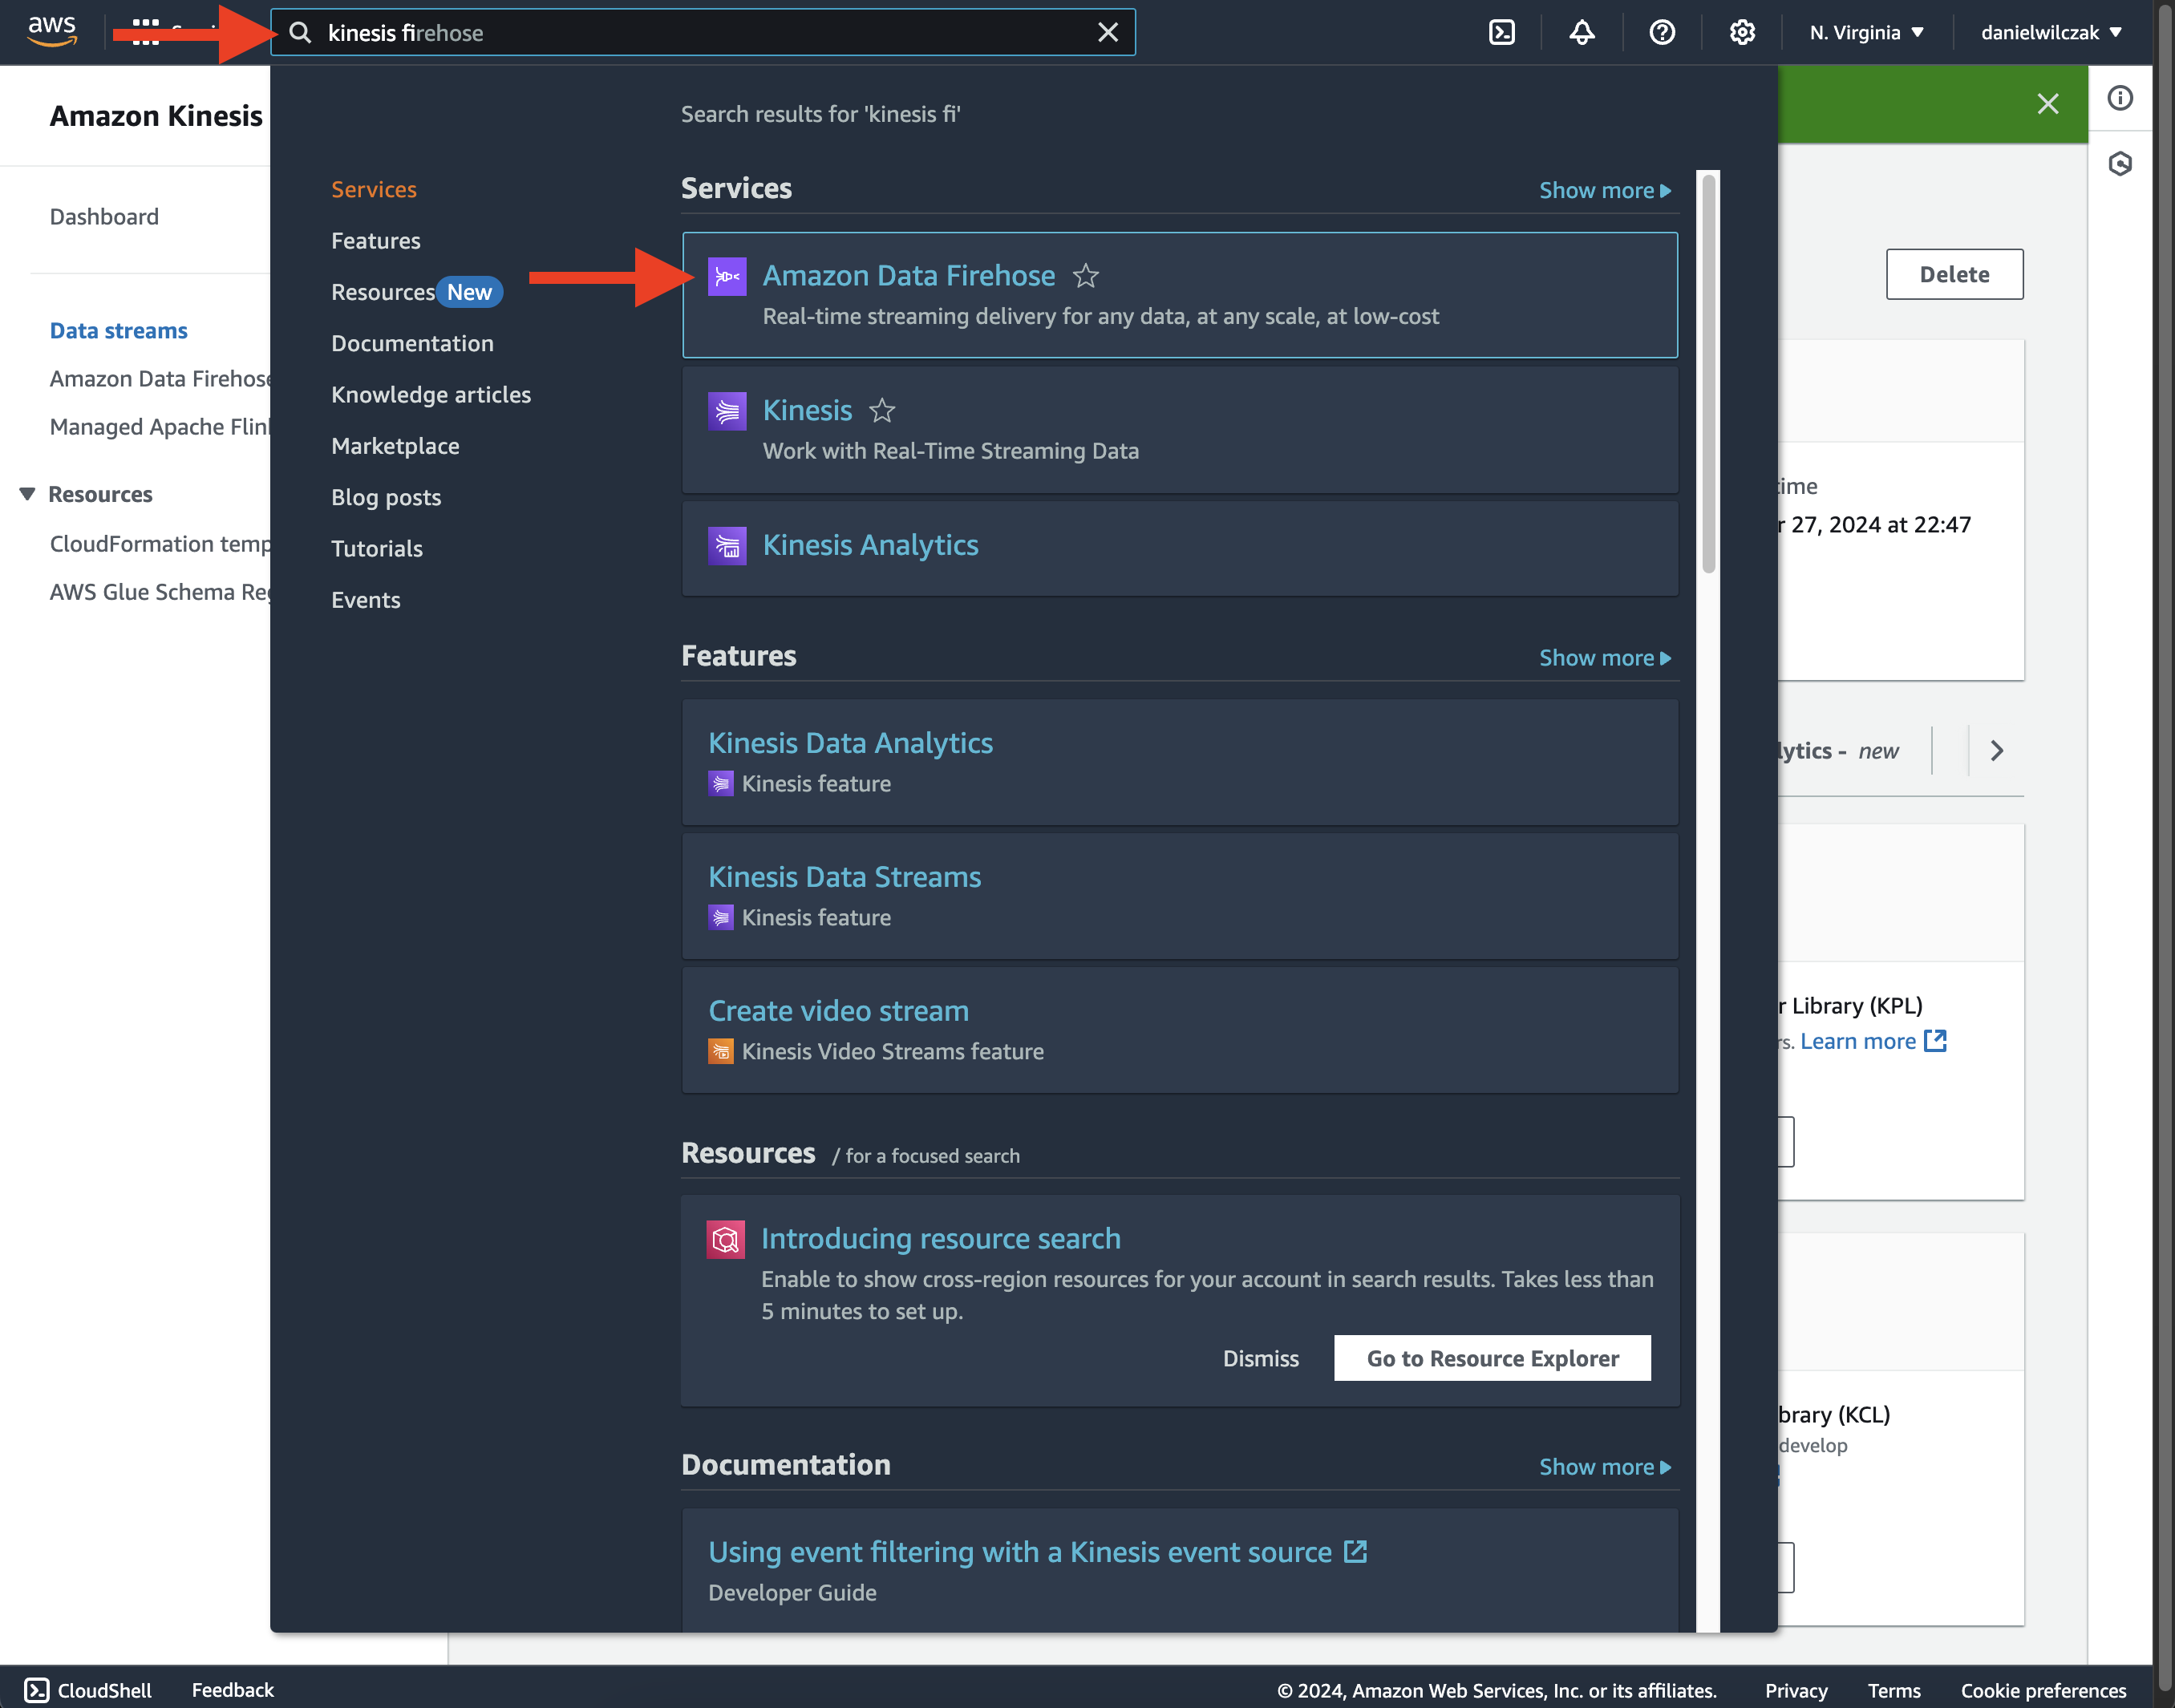The width and height of the screenshot is (2175, 1708).
Task: Select the Tutorials filter category
Action: tap(377, 549)
